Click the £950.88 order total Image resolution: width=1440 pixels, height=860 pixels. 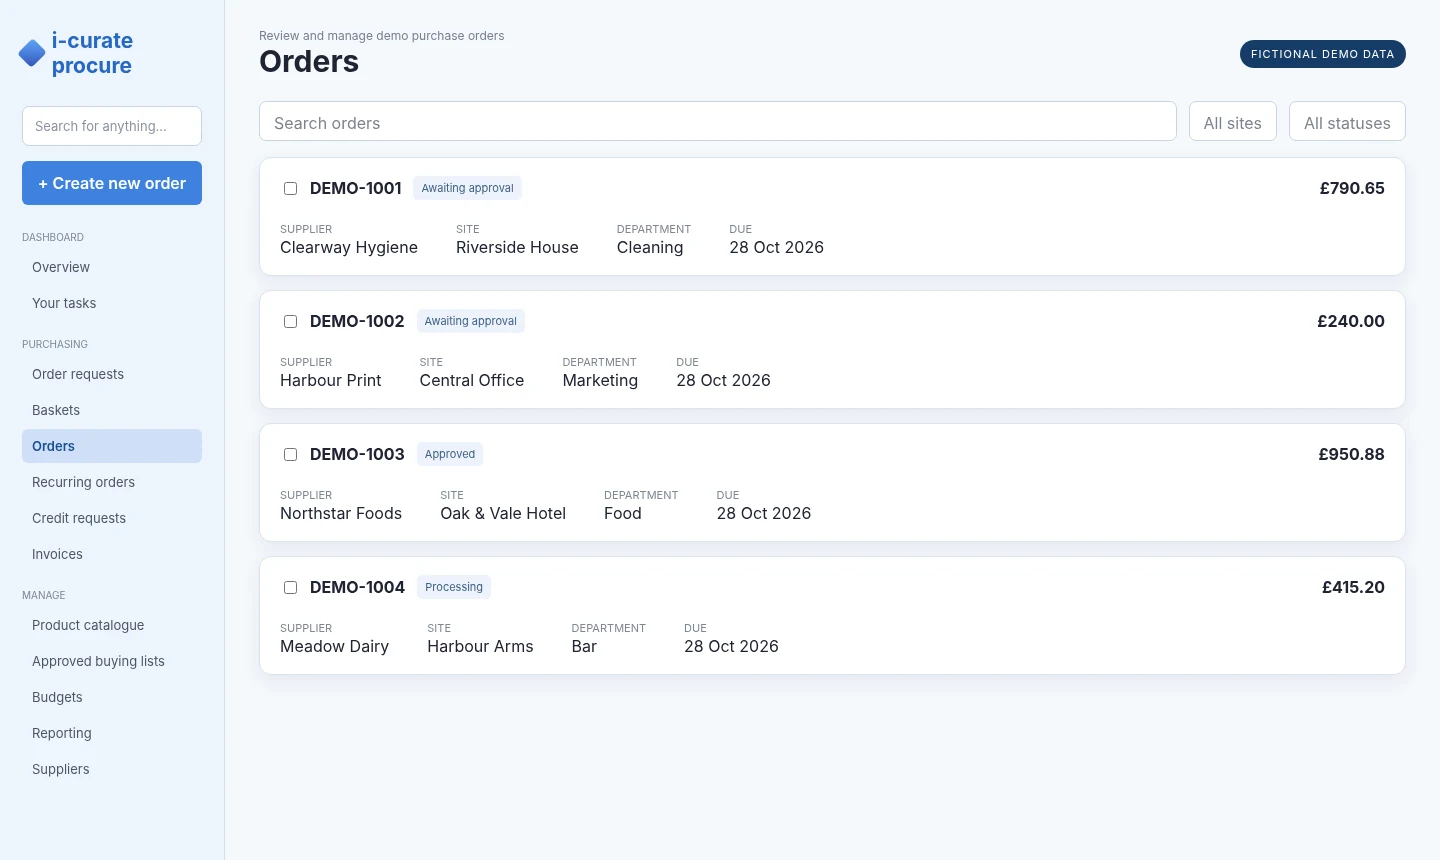1351,454
